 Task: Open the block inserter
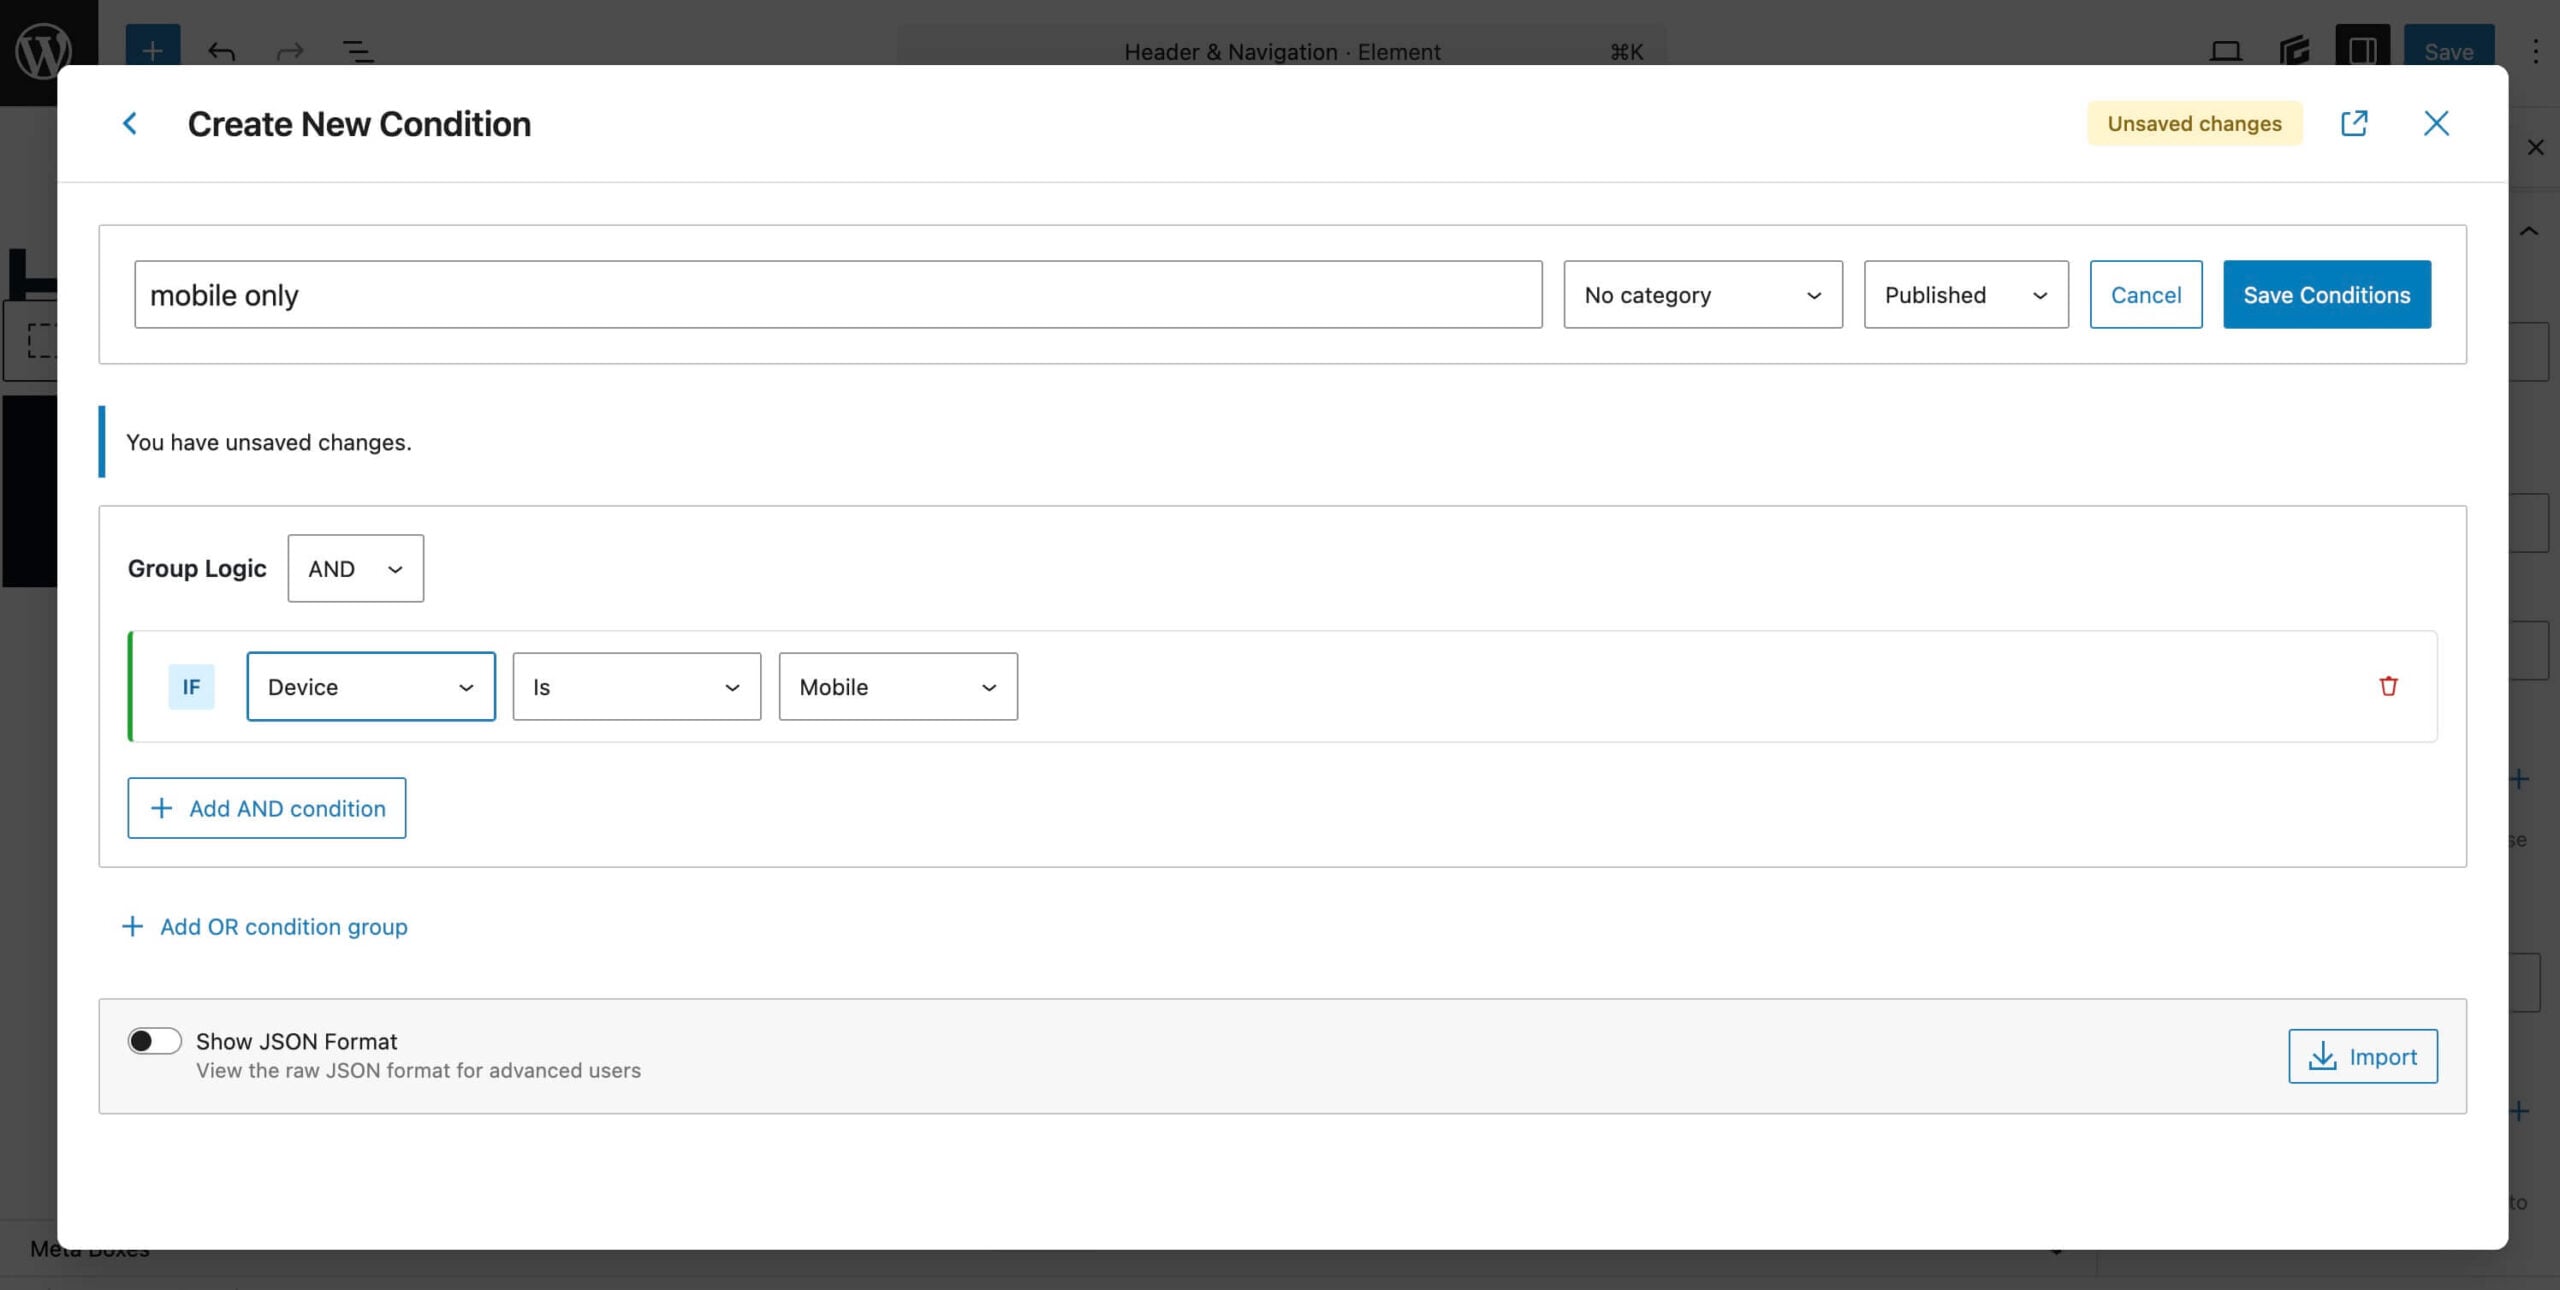click(x=152, y=51)
